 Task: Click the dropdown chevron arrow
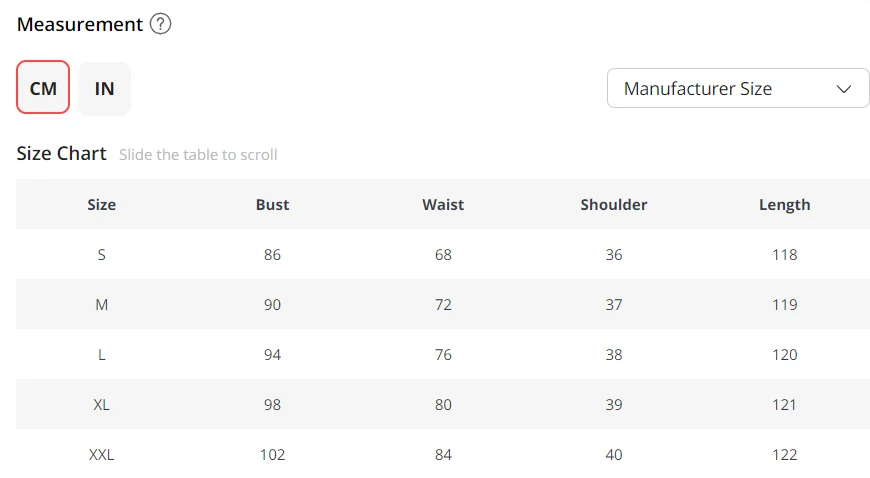(x=843, y=88)
